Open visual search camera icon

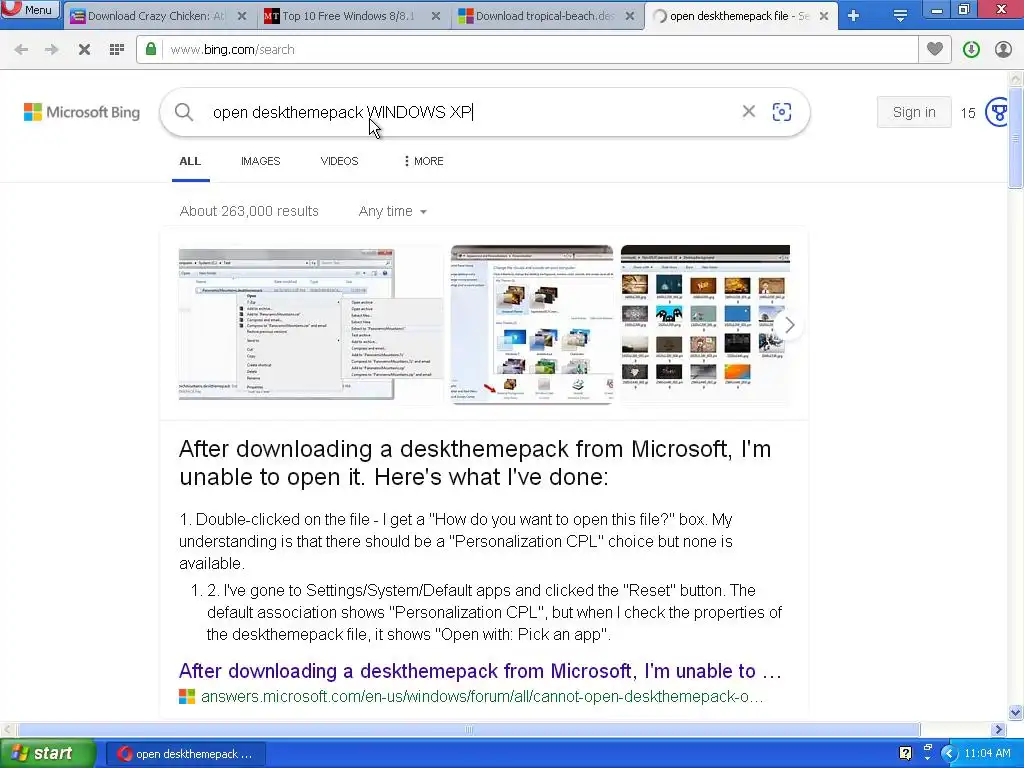tap(782, 112)
